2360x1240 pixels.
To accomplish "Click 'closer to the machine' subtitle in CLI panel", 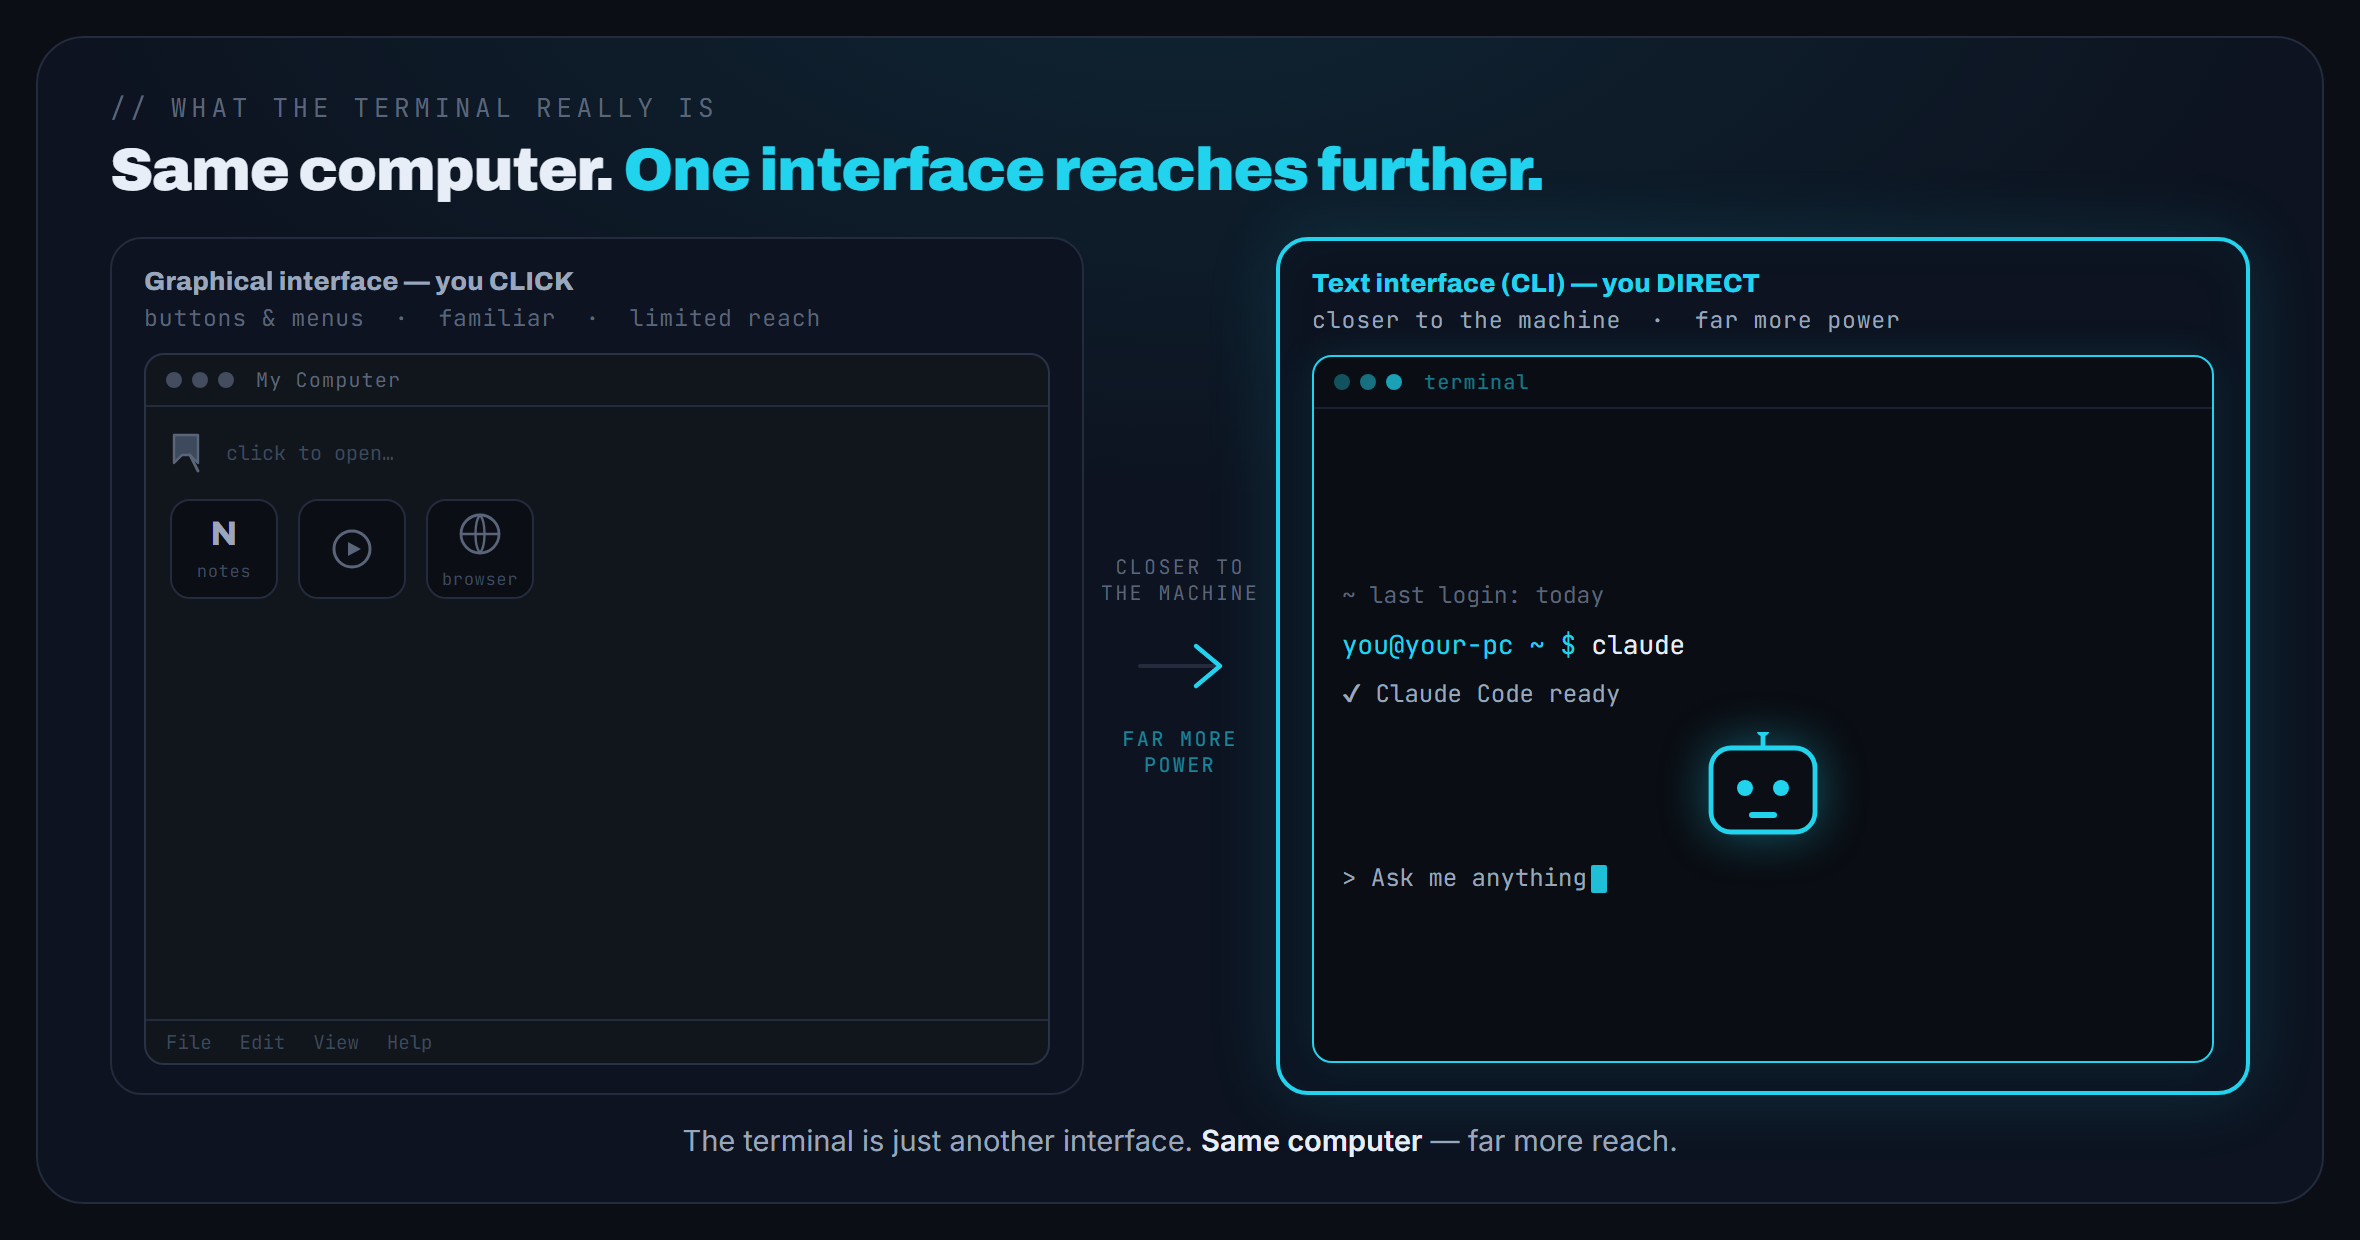I will coord(1466,320).
